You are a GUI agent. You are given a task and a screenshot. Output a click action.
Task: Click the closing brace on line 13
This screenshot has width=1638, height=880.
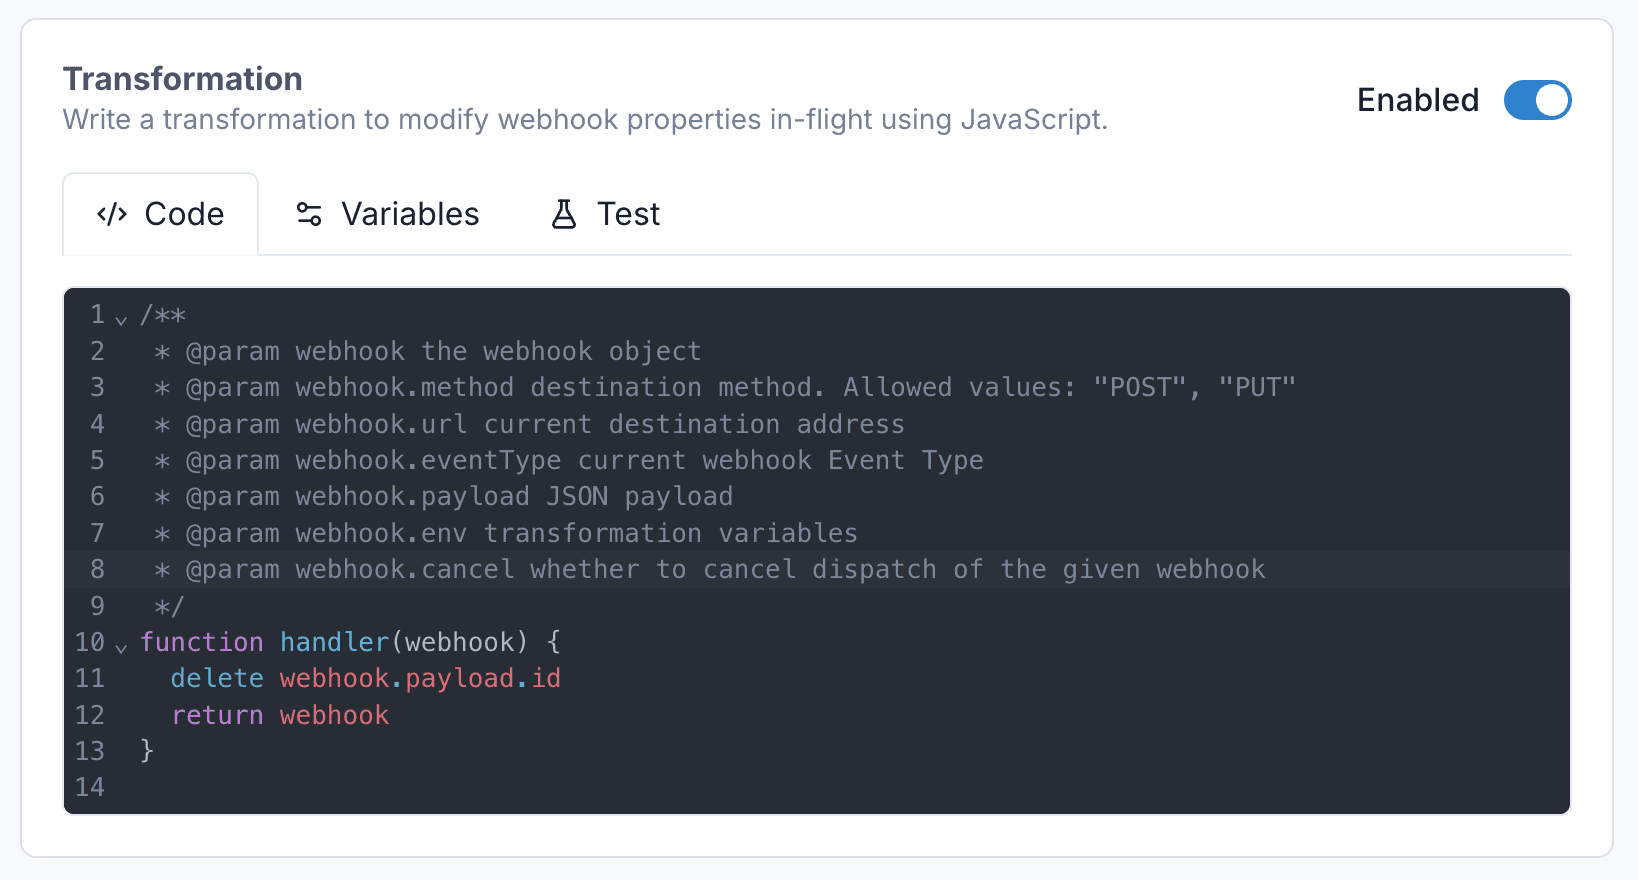tap(147, 751)
